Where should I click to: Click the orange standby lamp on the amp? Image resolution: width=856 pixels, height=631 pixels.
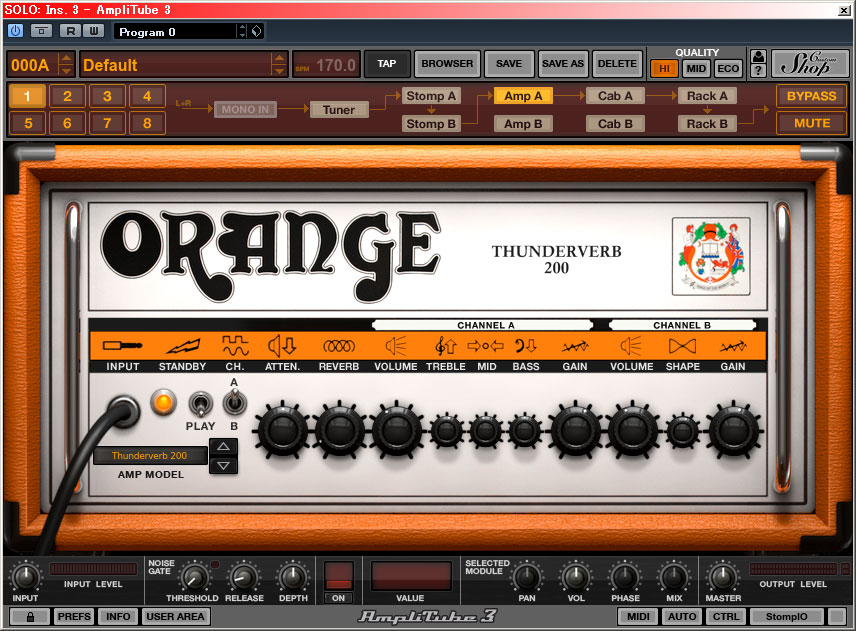(163, 403)
